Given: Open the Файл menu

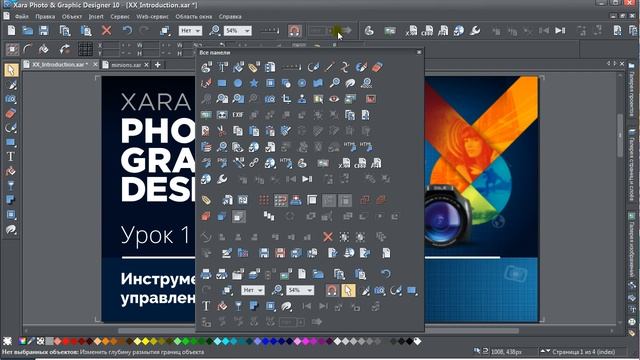Looking at the screenshot, I should (x=22, y=17).
